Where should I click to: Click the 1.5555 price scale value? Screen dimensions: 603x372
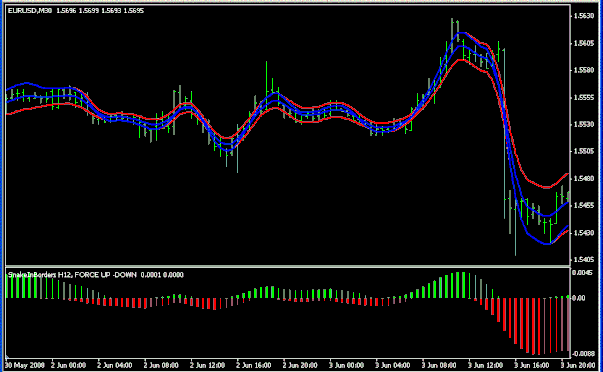pos(584,97)
